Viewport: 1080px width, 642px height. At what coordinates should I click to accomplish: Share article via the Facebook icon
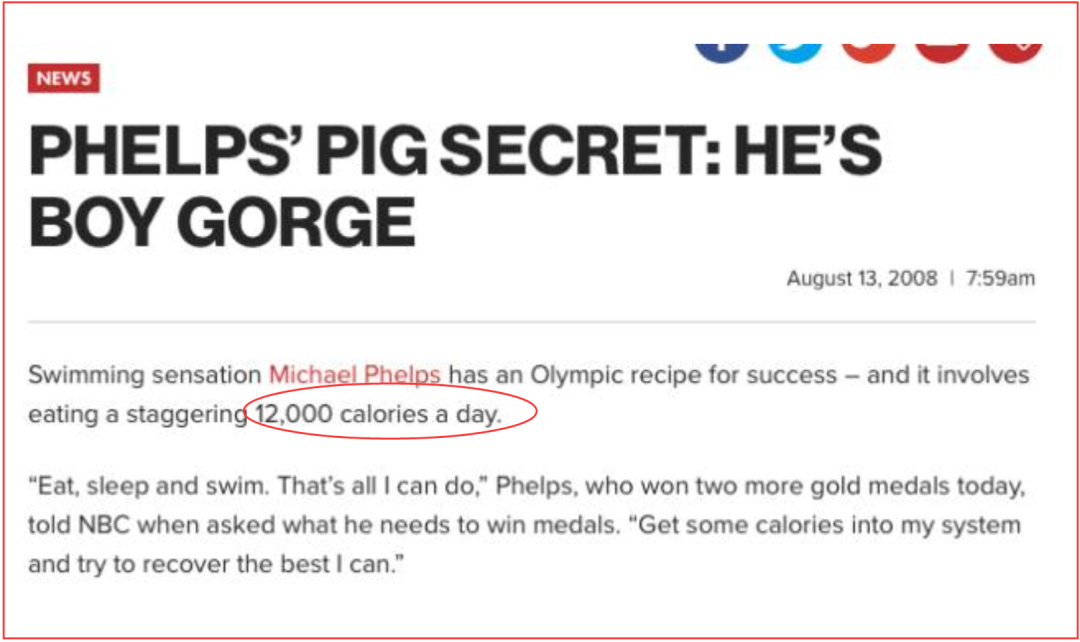(x=722, y=50)
